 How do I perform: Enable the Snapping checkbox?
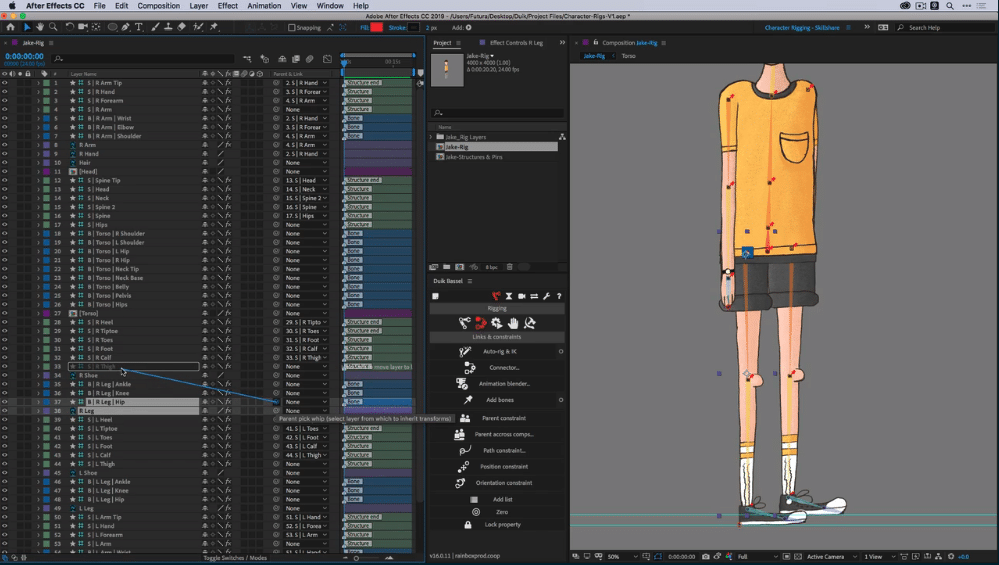[292, 28]
